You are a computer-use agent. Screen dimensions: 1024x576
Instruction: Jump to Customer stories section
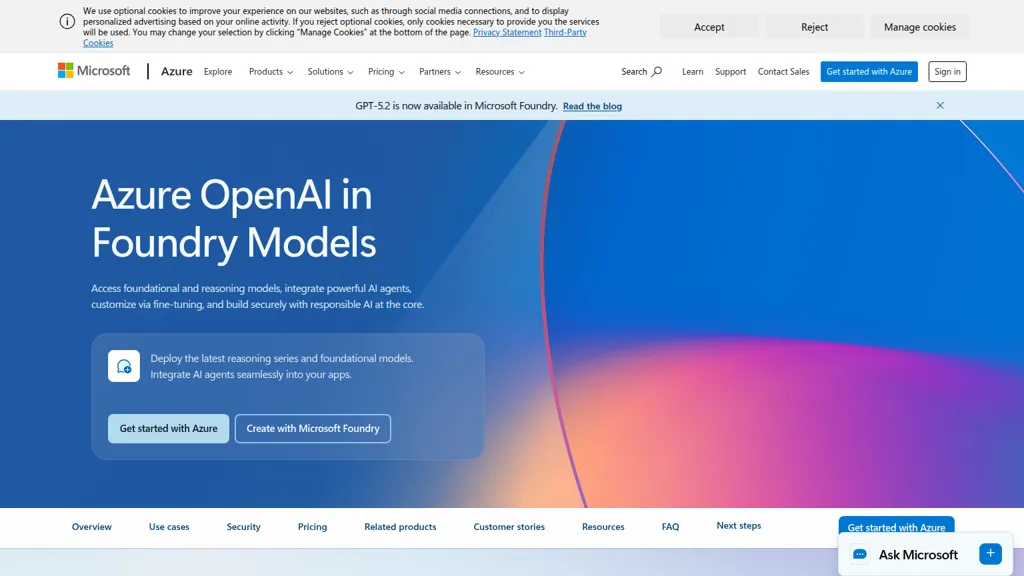(x=509, y=526)
